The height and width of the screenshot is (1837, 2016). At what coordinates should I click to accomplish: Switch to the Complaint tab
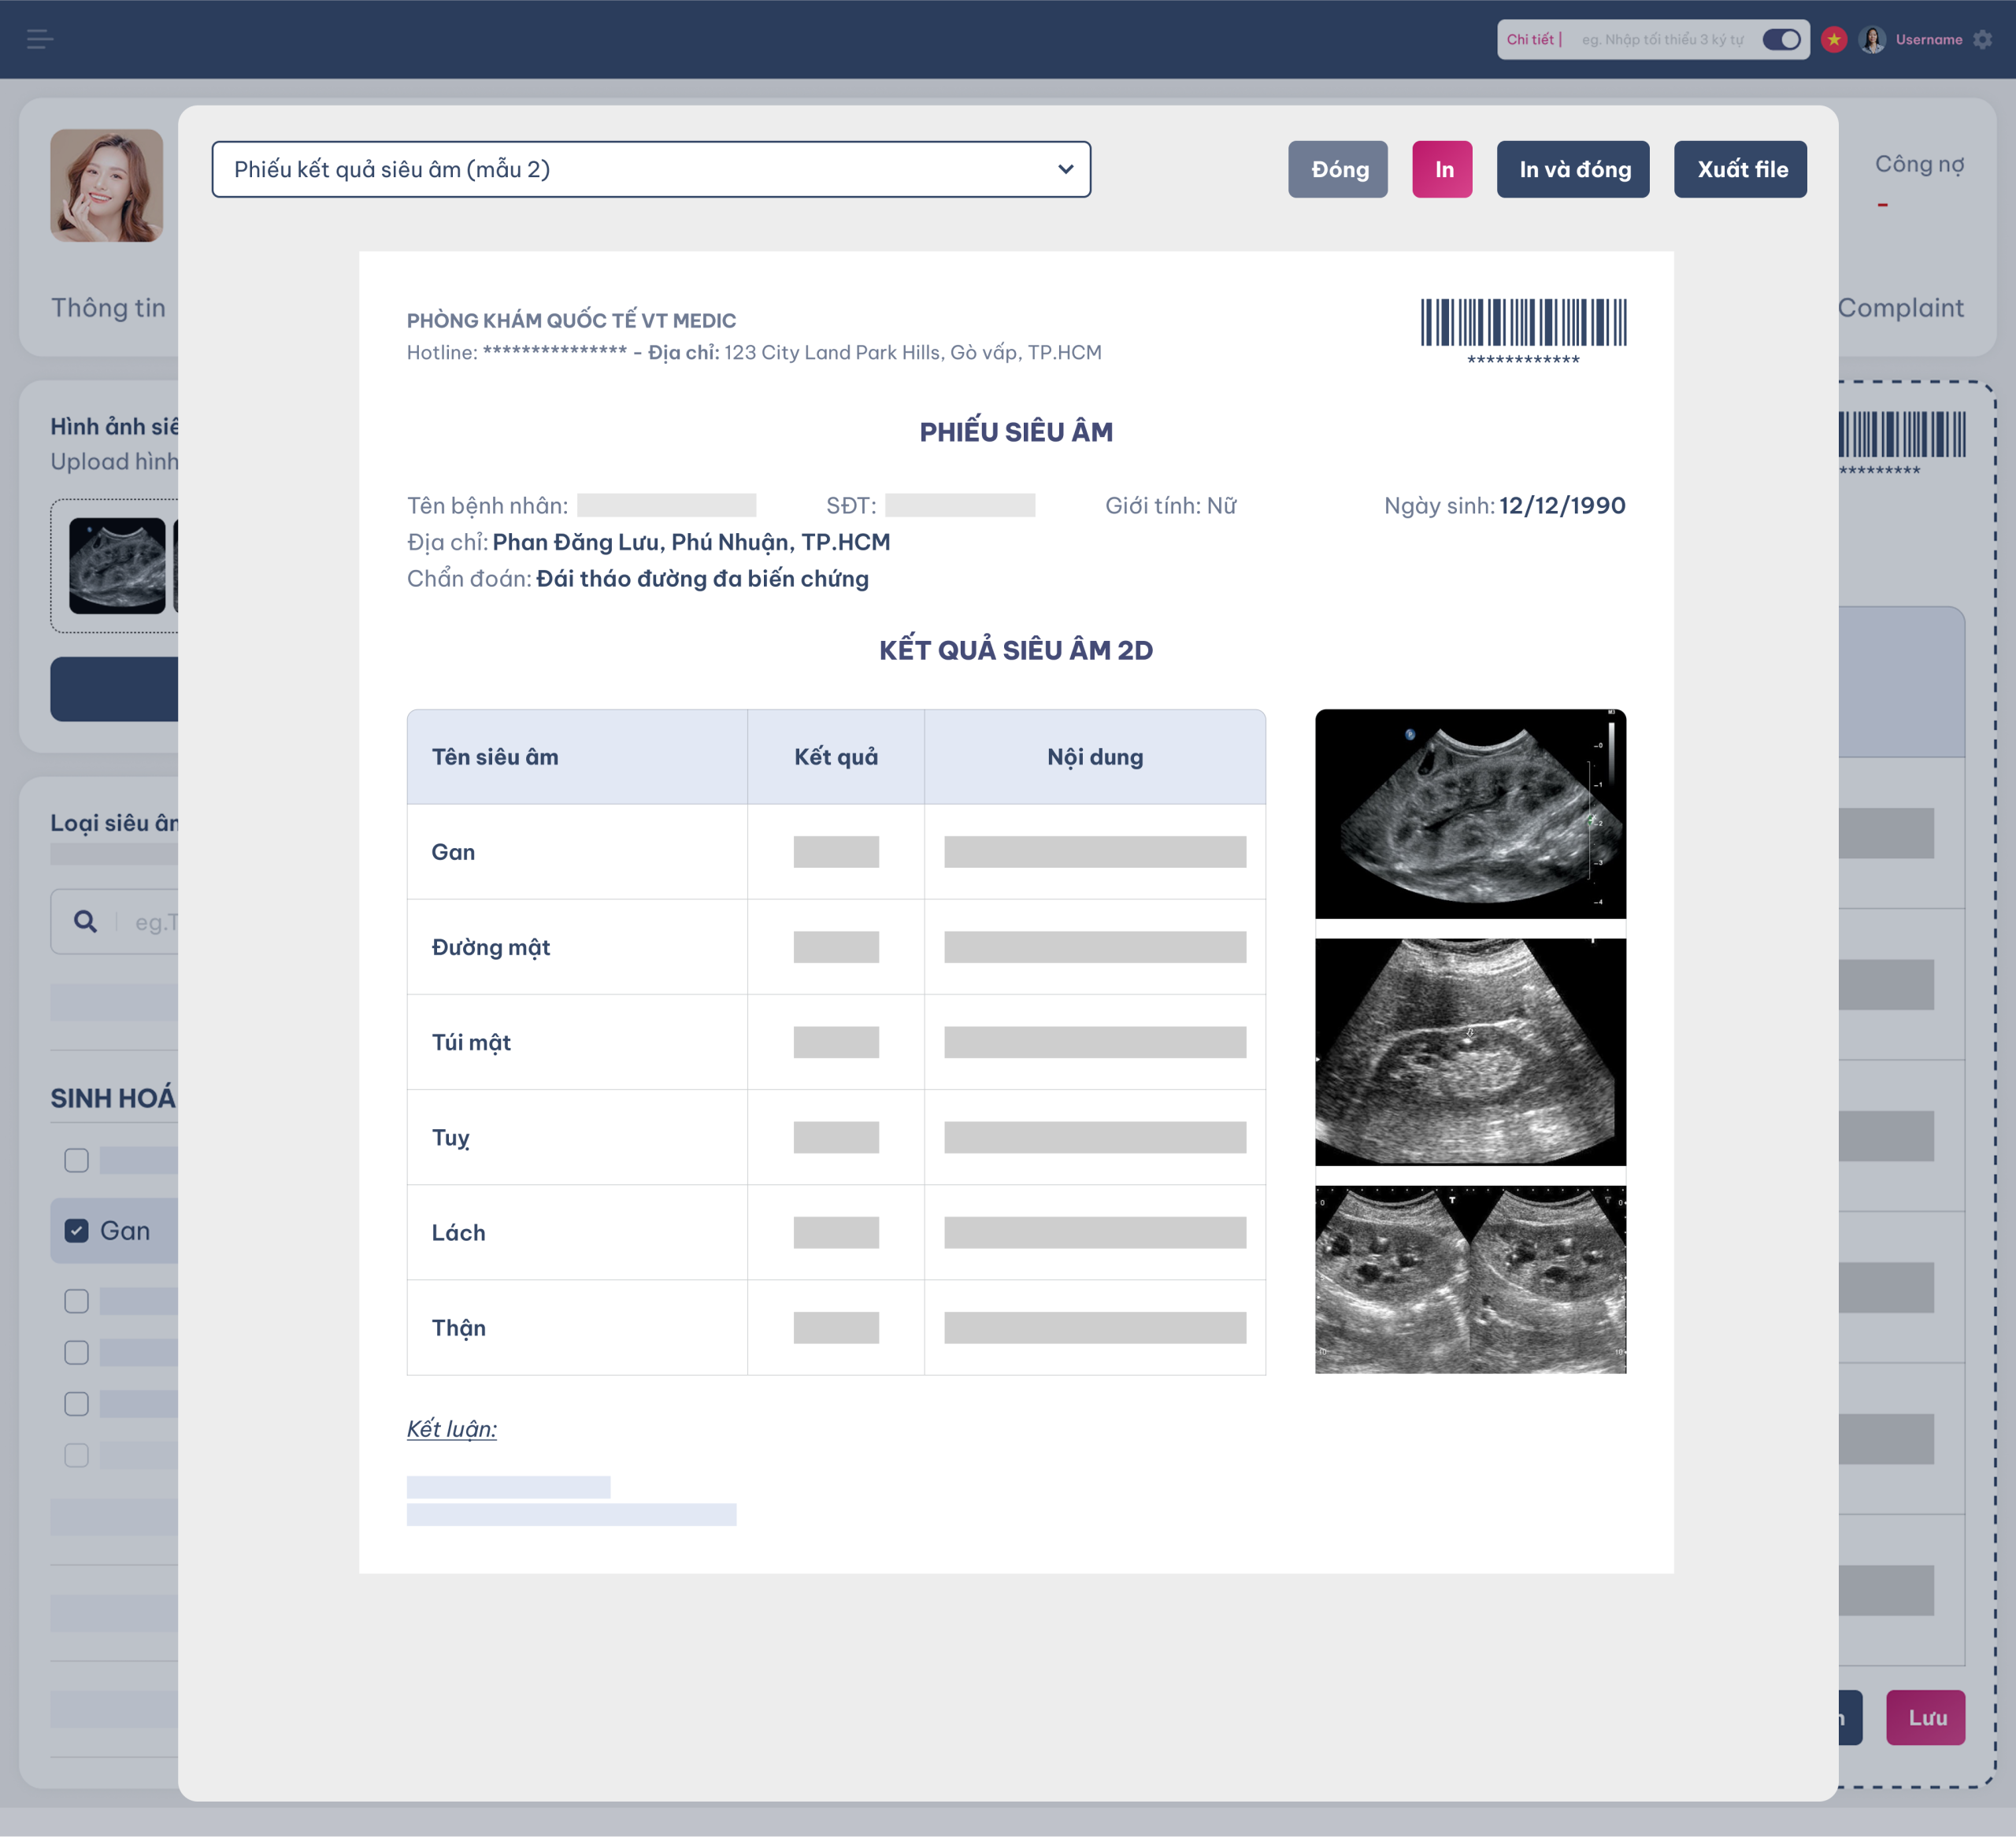(1900, 307)
